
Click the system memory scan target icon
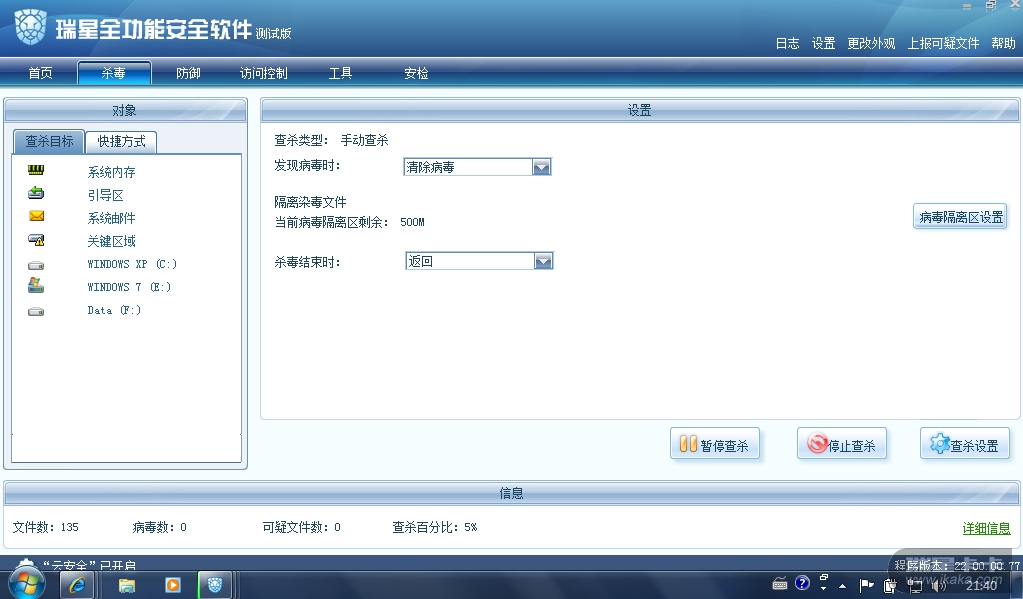(36, 170)
